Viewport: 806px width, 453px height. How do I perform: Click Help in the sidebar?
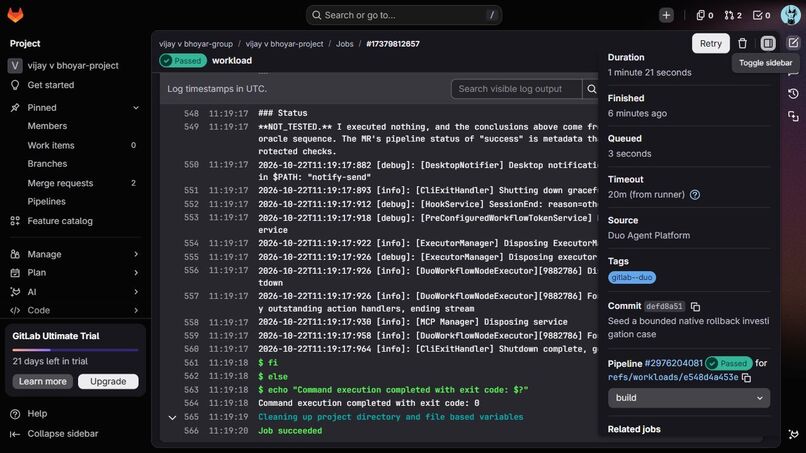point(37,414)
